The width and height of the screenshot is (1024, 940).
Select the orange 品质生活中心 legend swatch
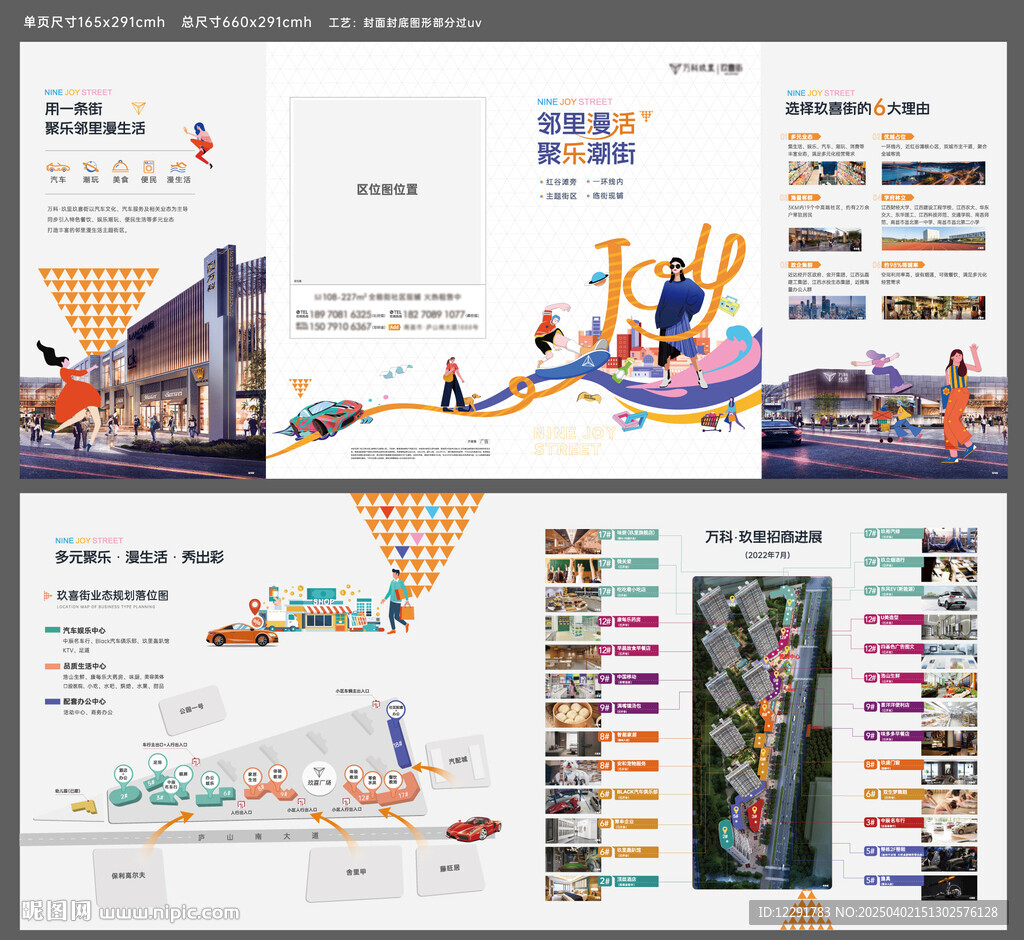pos(52,666)
